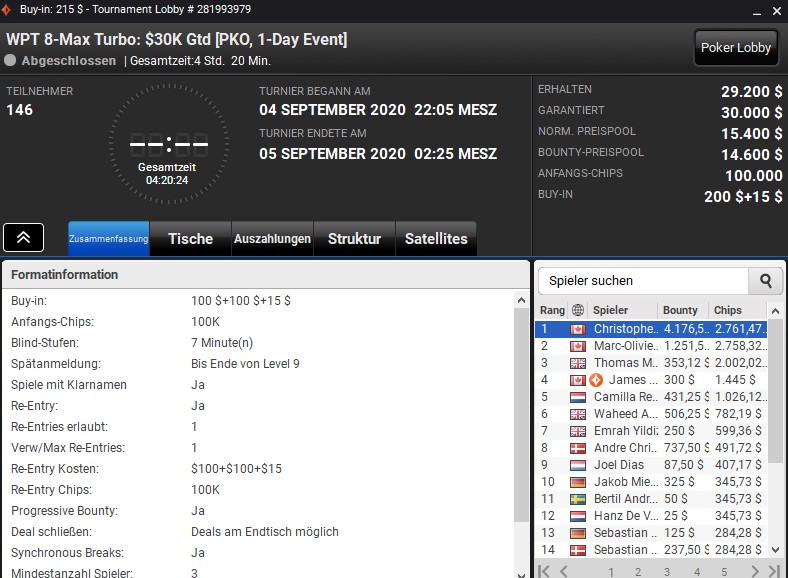
Task: Click the partypoker diamond logo in title bar
Action: 6,10
